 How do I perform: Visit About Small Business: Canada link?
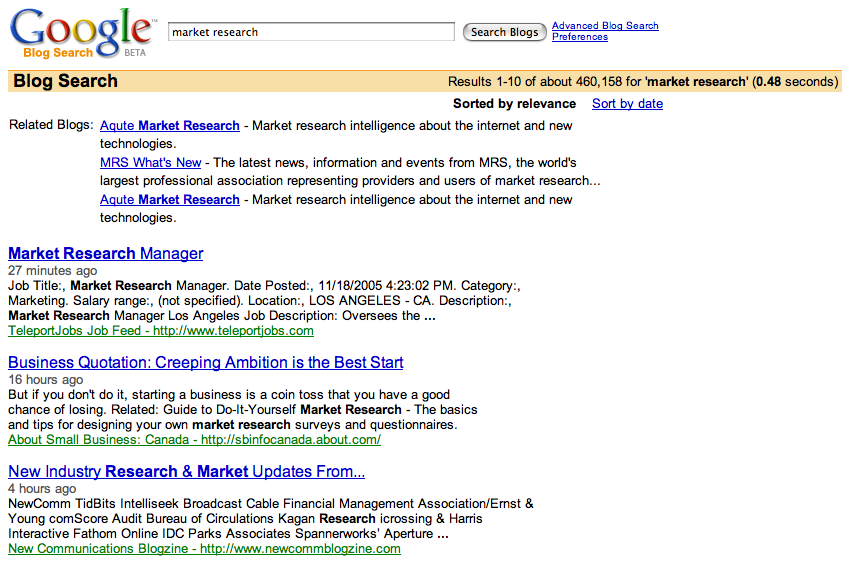tap(194, 440)
